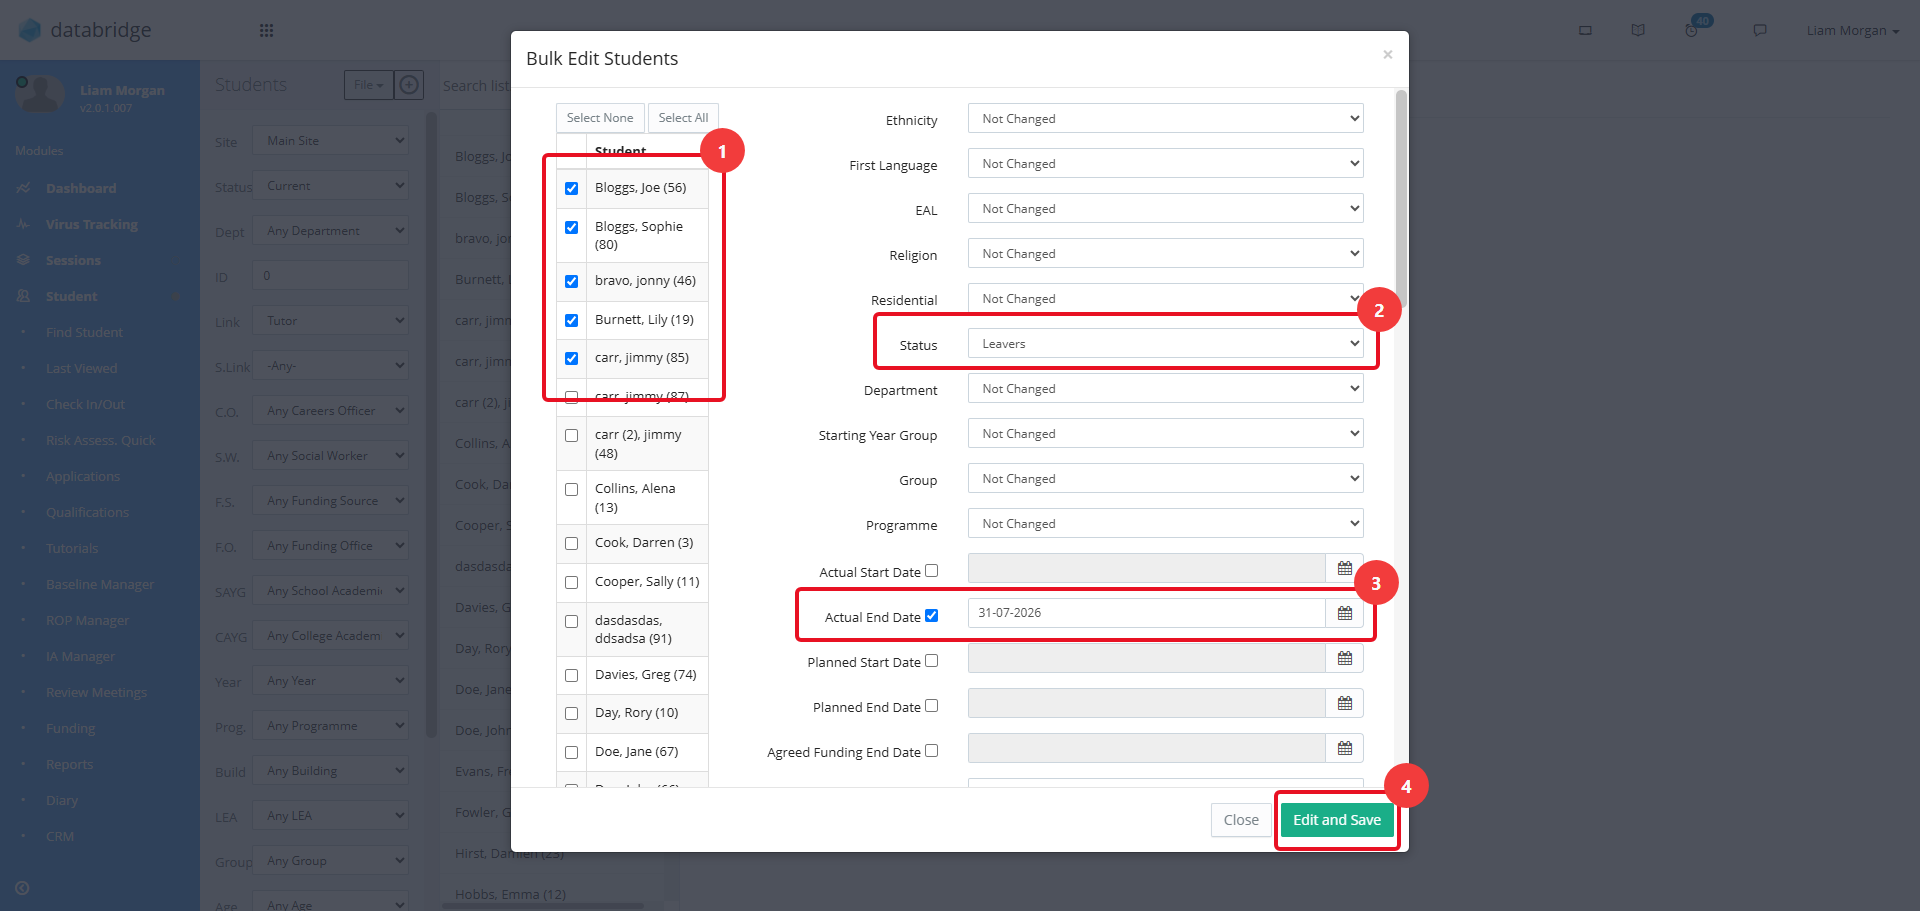Image resolution: width=1920 pixels, height=911 pixels.
Task: Click the add student plus icon
Action: point(409,85)
